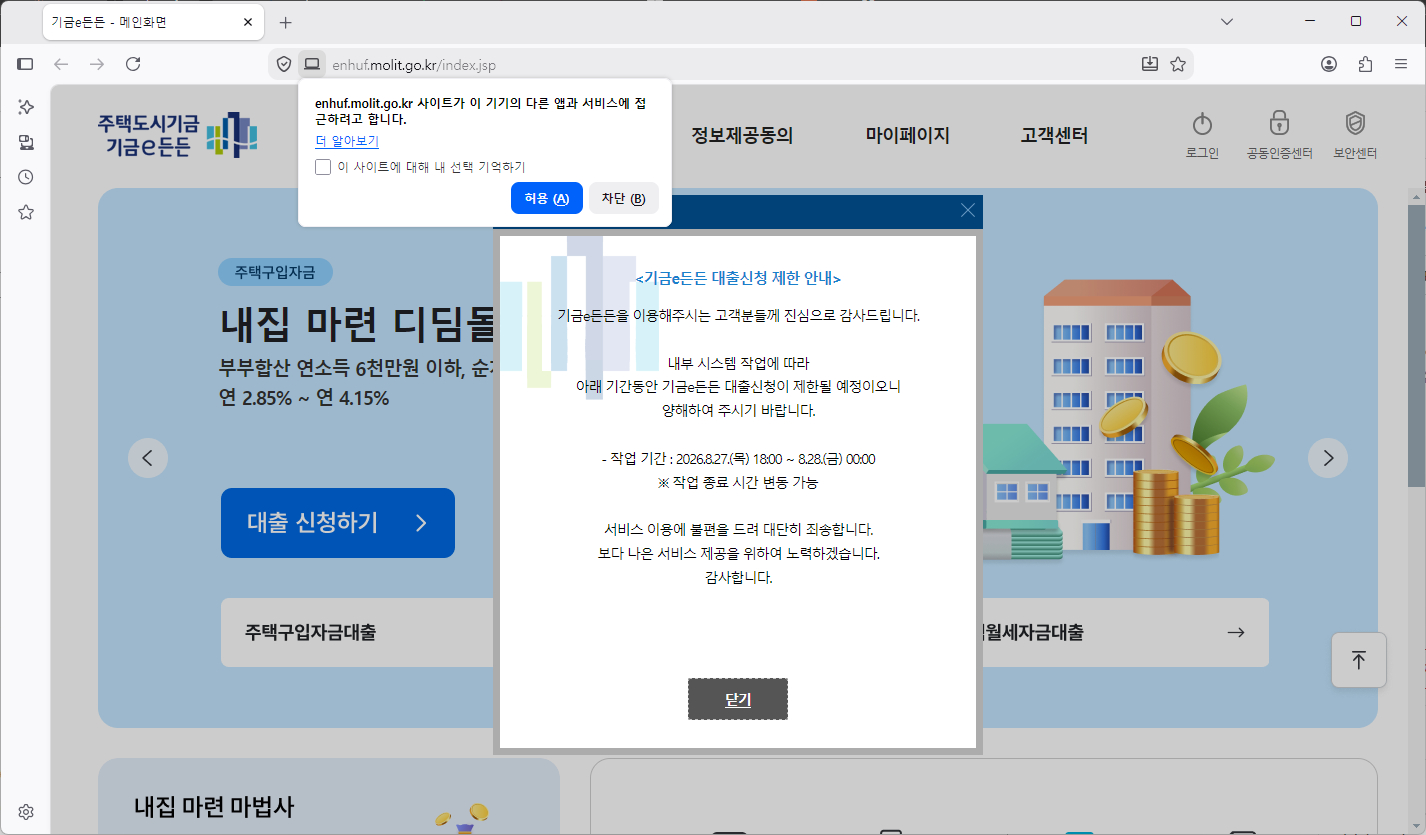Screen dimensions: 1426x835
Task: Click the 닫기 button in popup
Action: click(x=738, y=699)
